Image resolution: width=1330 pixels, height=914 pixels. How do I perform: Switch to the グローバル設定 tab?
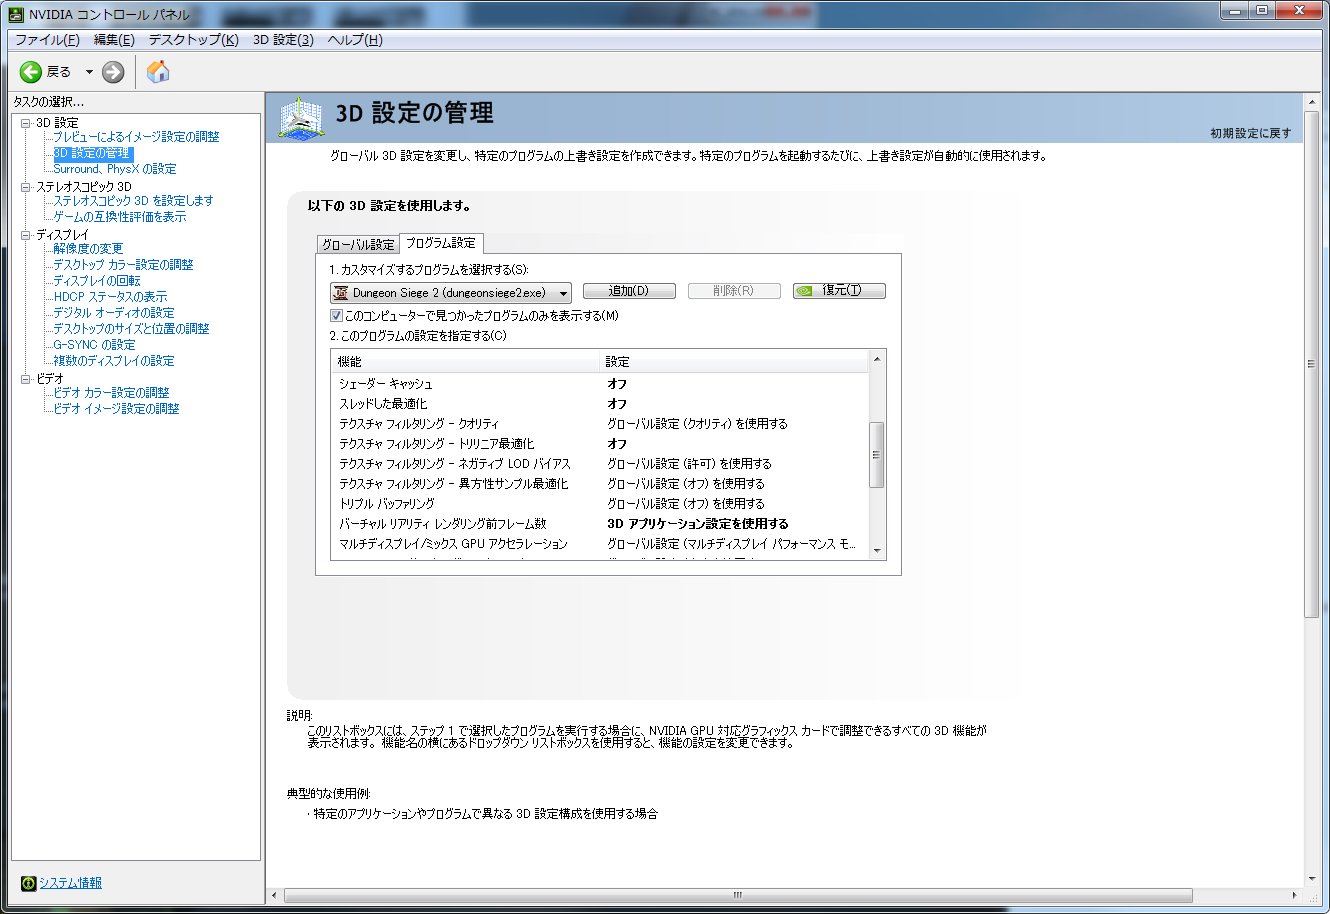point(358,244)
